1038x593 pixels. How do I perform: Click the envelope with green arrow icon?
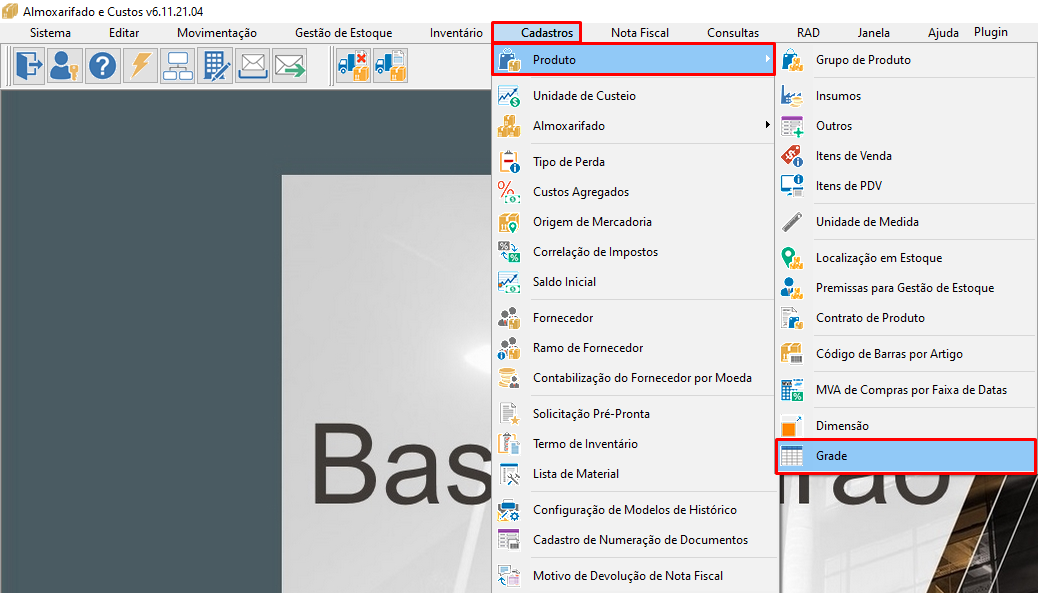[290, 66]
